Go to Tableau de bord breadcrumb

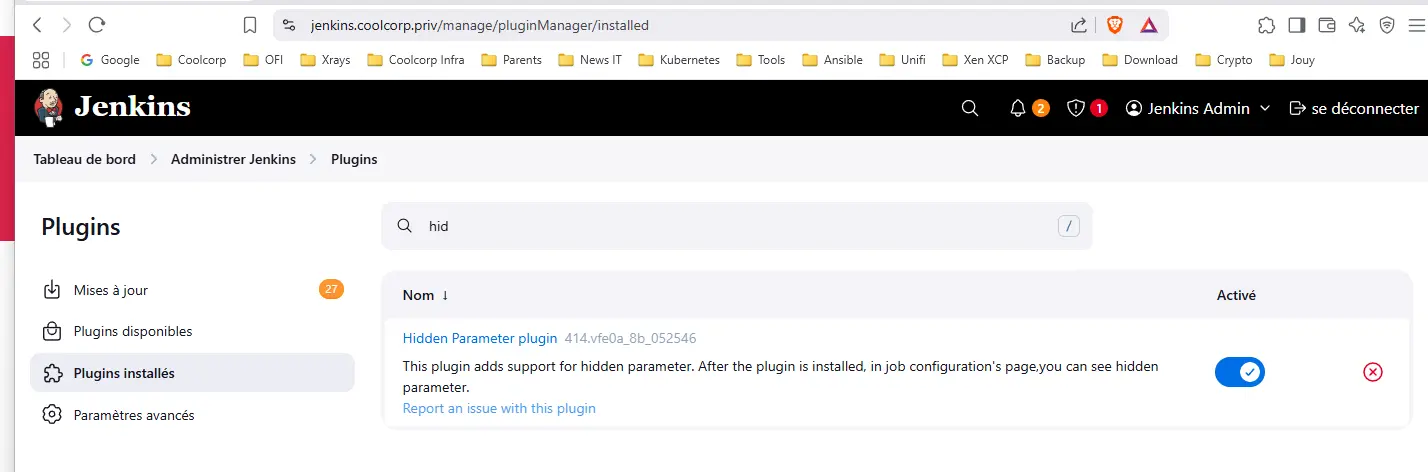(85, 159)
